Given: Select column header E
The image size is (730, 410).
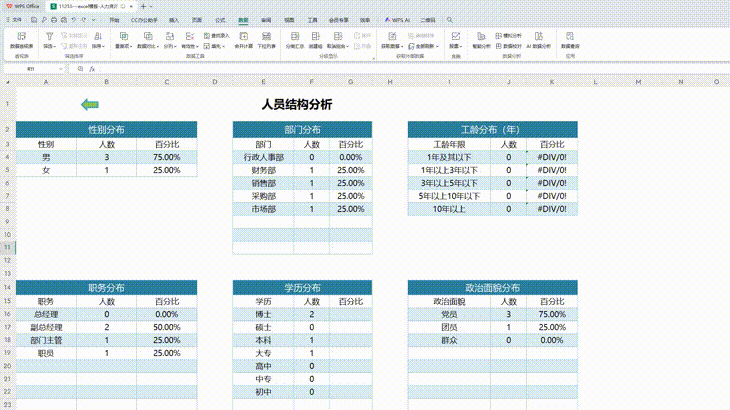Looking at the screenshot, I should [264, 82].
